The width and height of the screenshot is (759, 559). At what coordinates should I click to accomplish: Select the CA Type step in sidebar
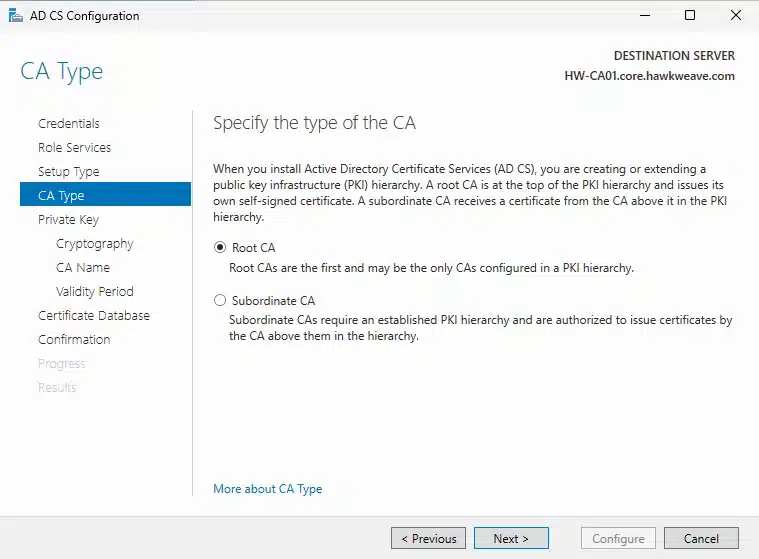click(61, 196)
